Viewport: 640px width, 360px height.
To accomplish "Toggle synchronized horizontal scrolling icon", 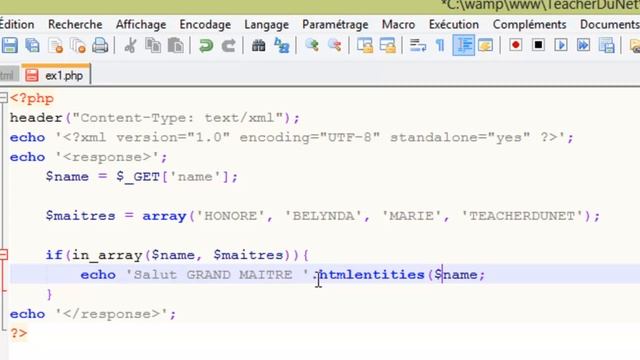I will point(387,45).
